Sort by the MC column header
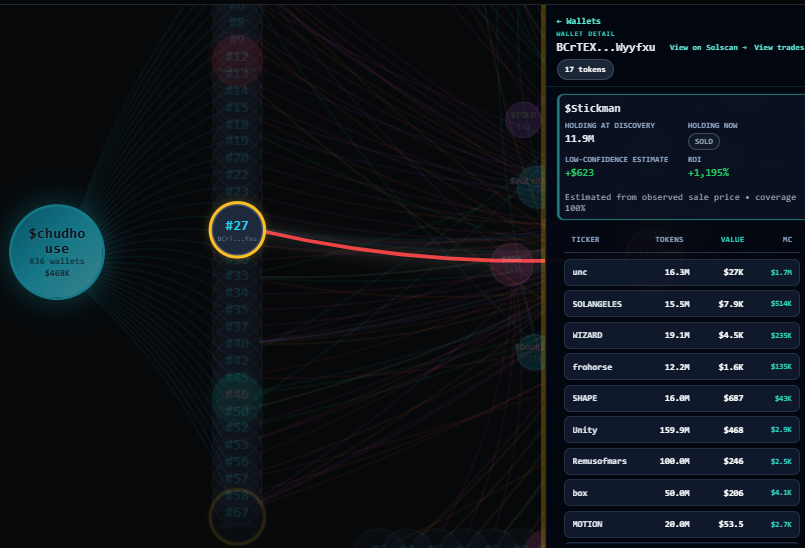 pos(787,239)
